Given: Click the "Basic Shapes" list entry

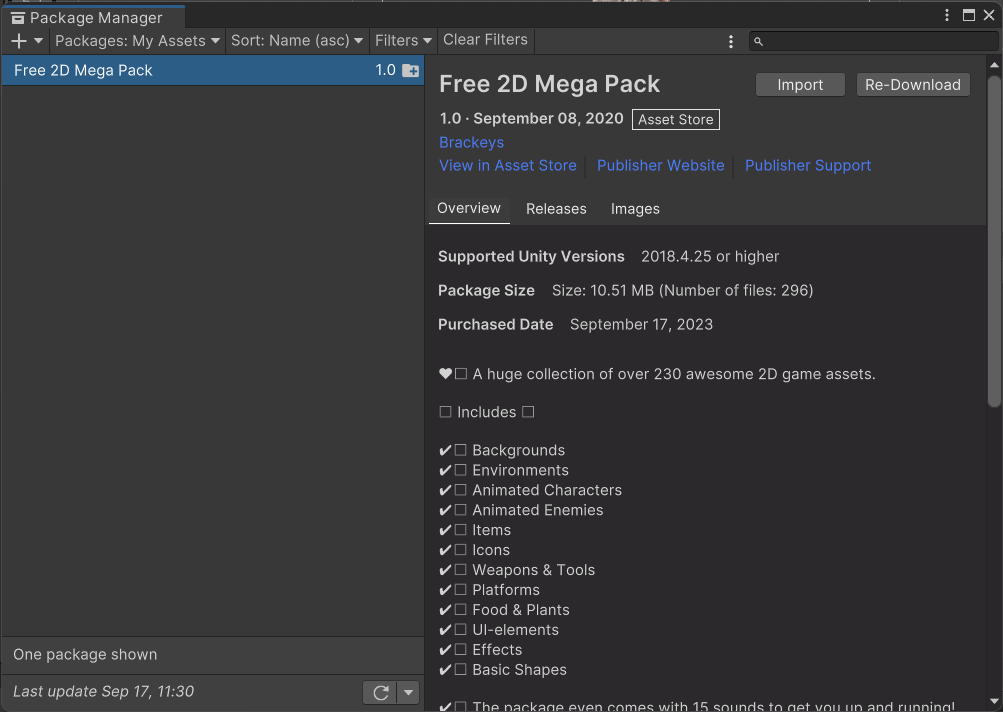Looking at the screenshot, I should pyautogui.click(x=519, y=670).
